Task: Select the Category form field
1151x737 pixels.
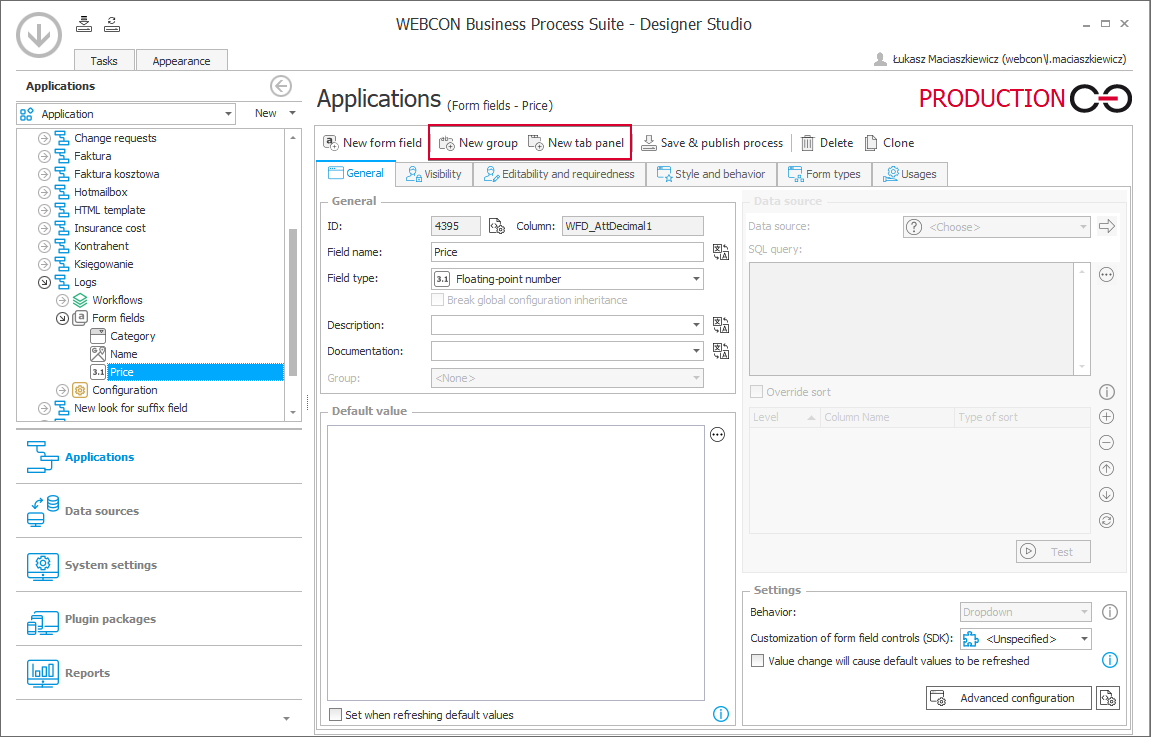Action: tap(132, 336)
